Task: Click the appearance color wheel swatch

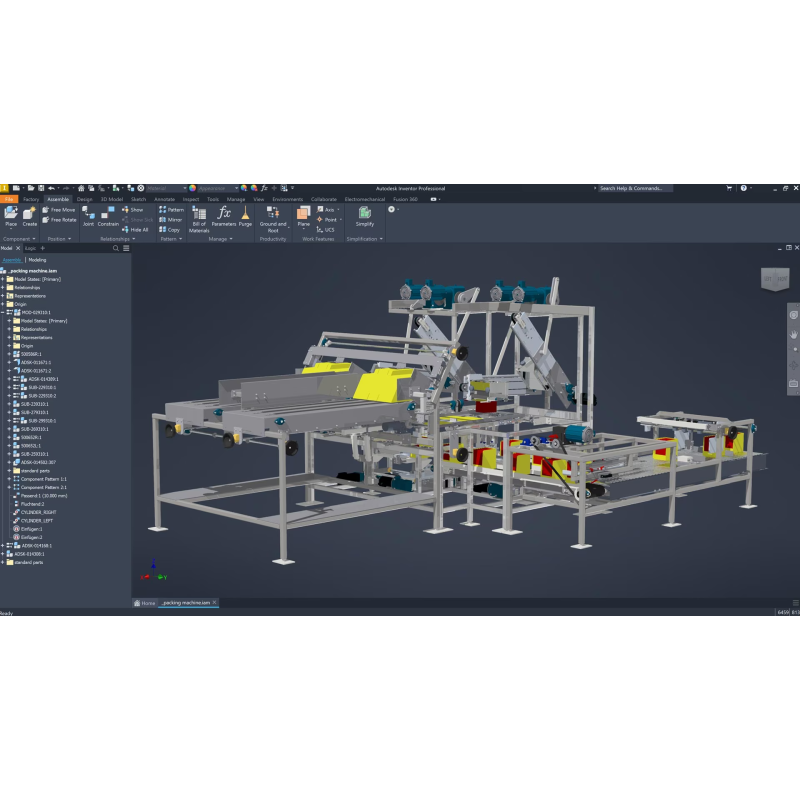Action: point(193,188)
